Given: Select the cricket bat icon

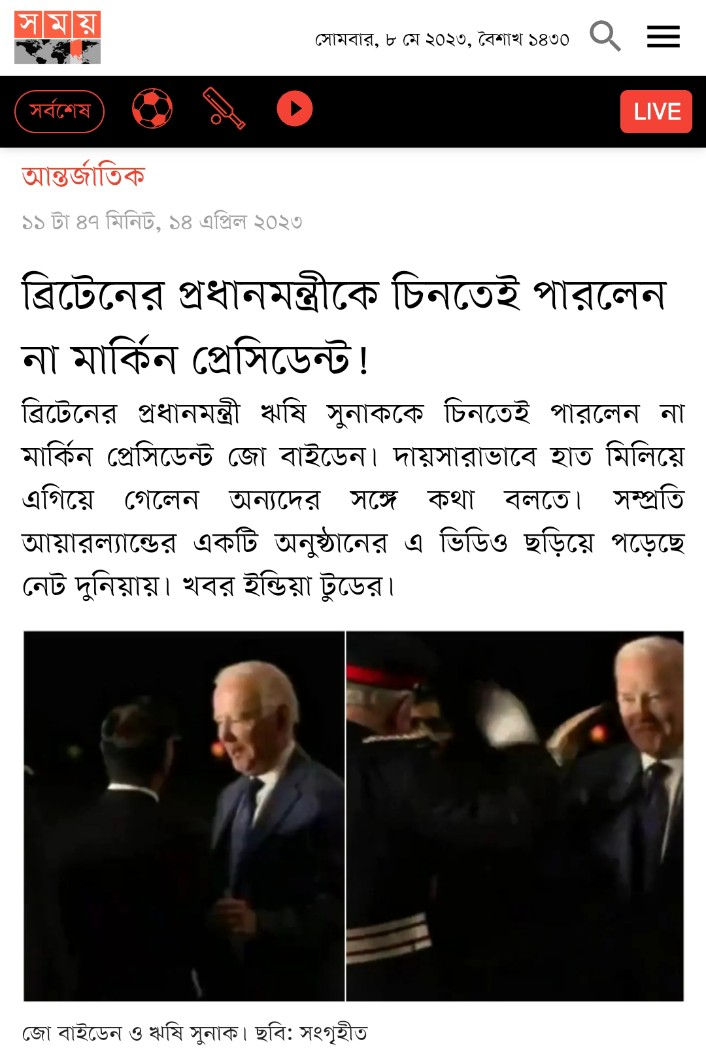Looking at the screenshot, I should (224, 108).
